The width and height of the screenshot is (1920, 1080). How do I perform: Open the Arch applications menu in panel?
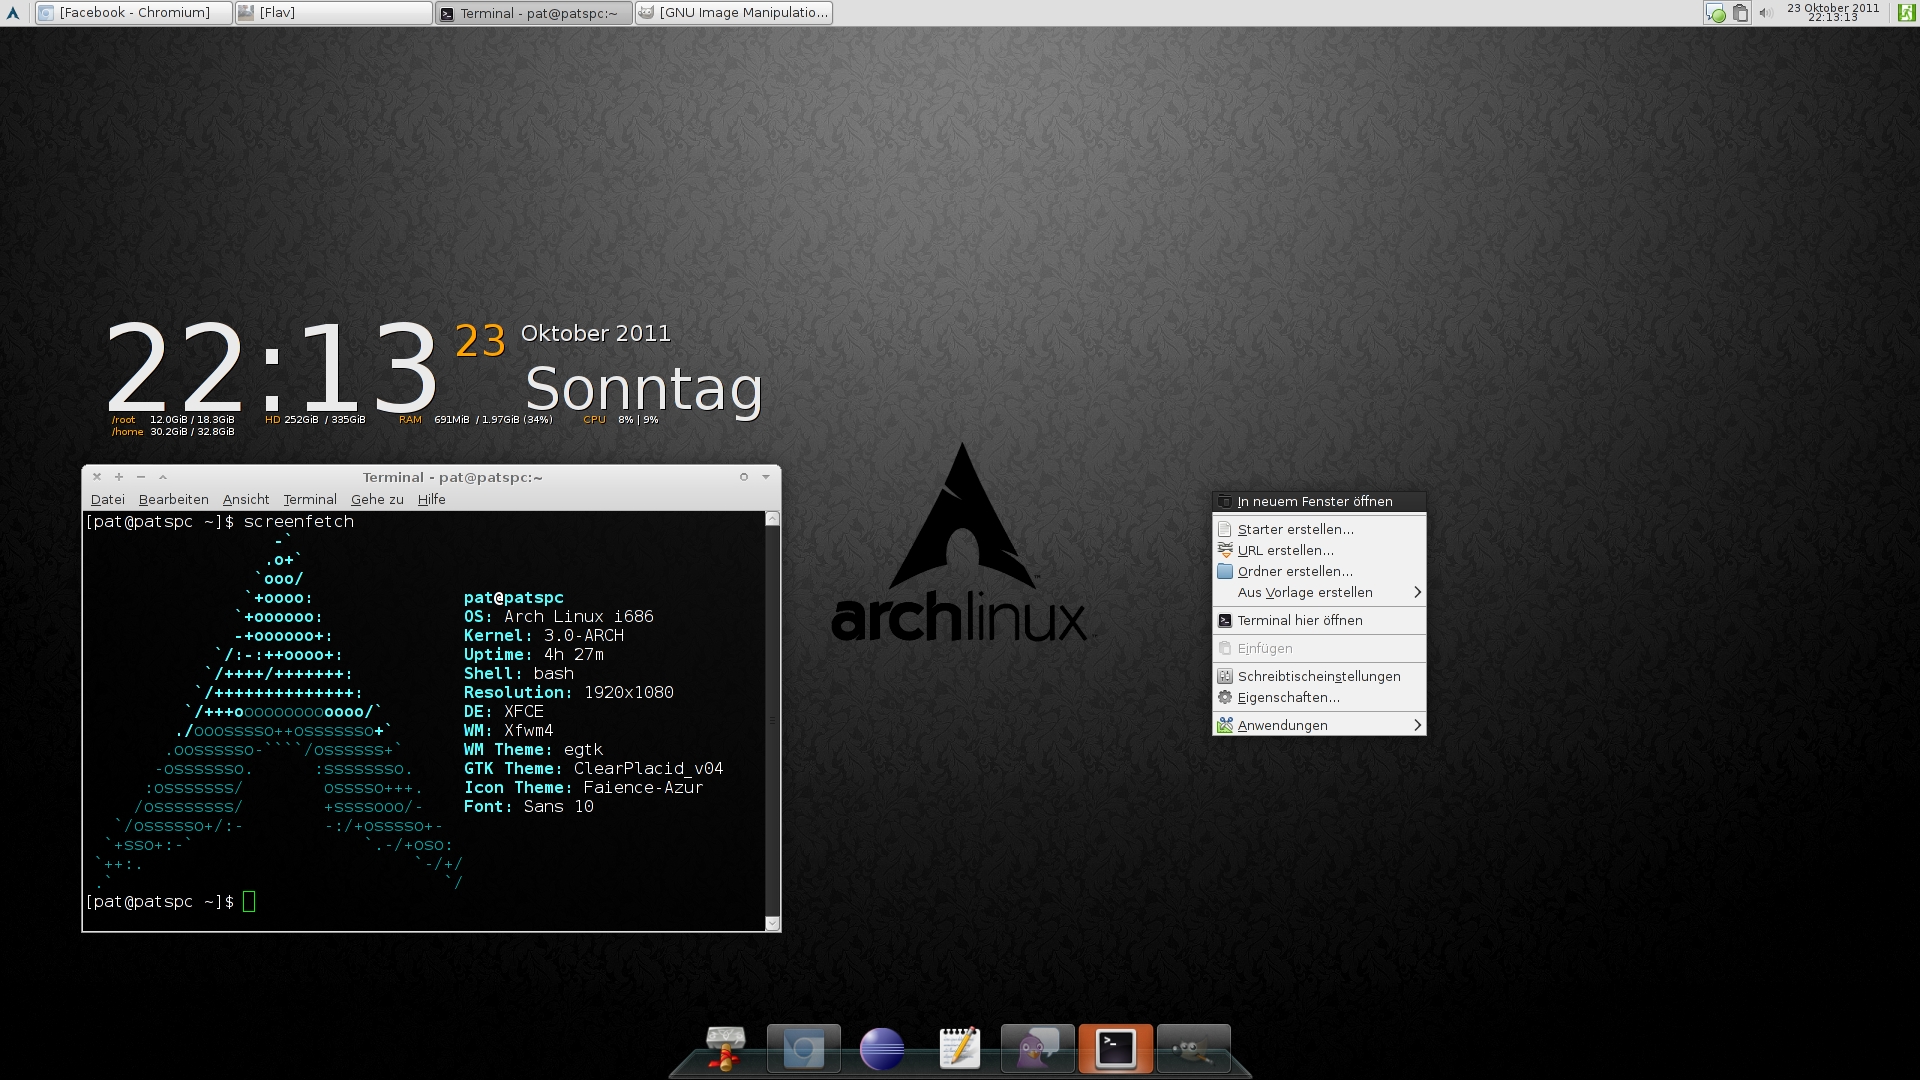coord(13,13)
